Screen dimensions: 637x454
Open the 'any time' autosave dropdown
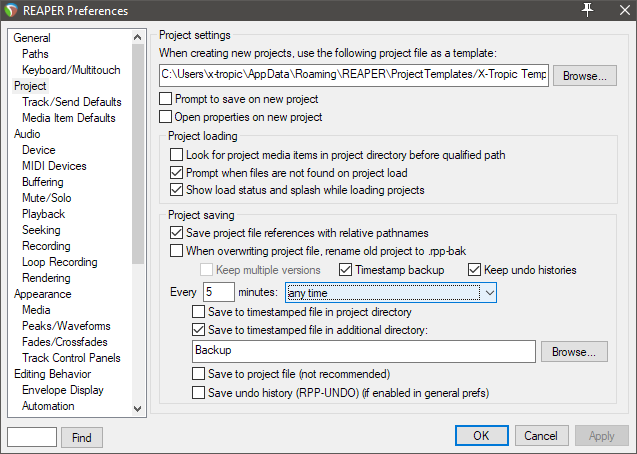pos(391,293)
